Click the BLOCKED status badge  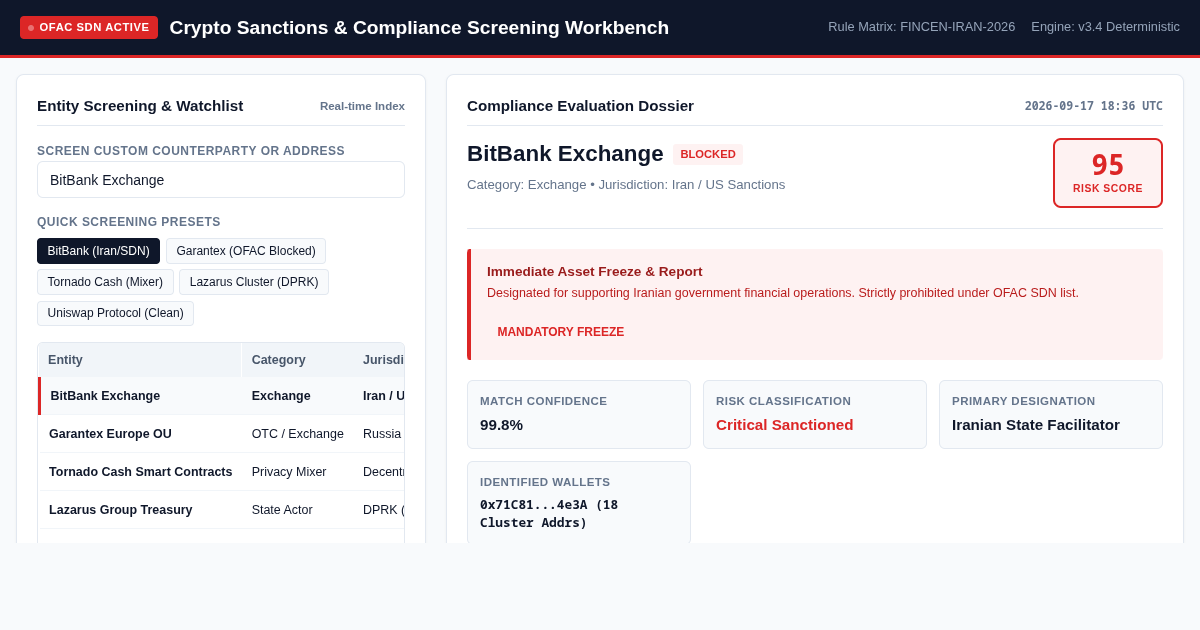coord(708,154)
